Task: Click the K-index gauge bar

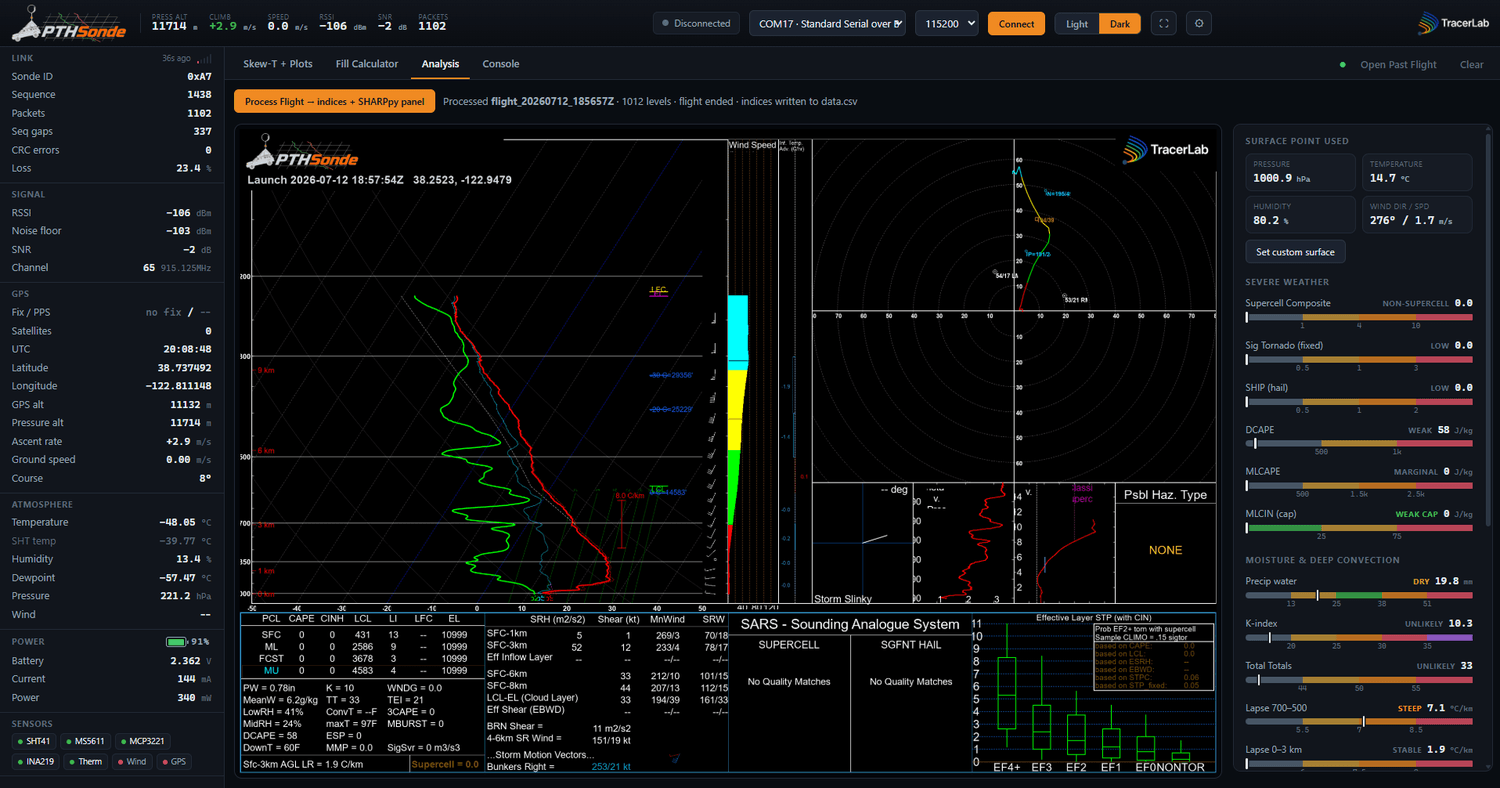Action: [x=1359, y=637]
